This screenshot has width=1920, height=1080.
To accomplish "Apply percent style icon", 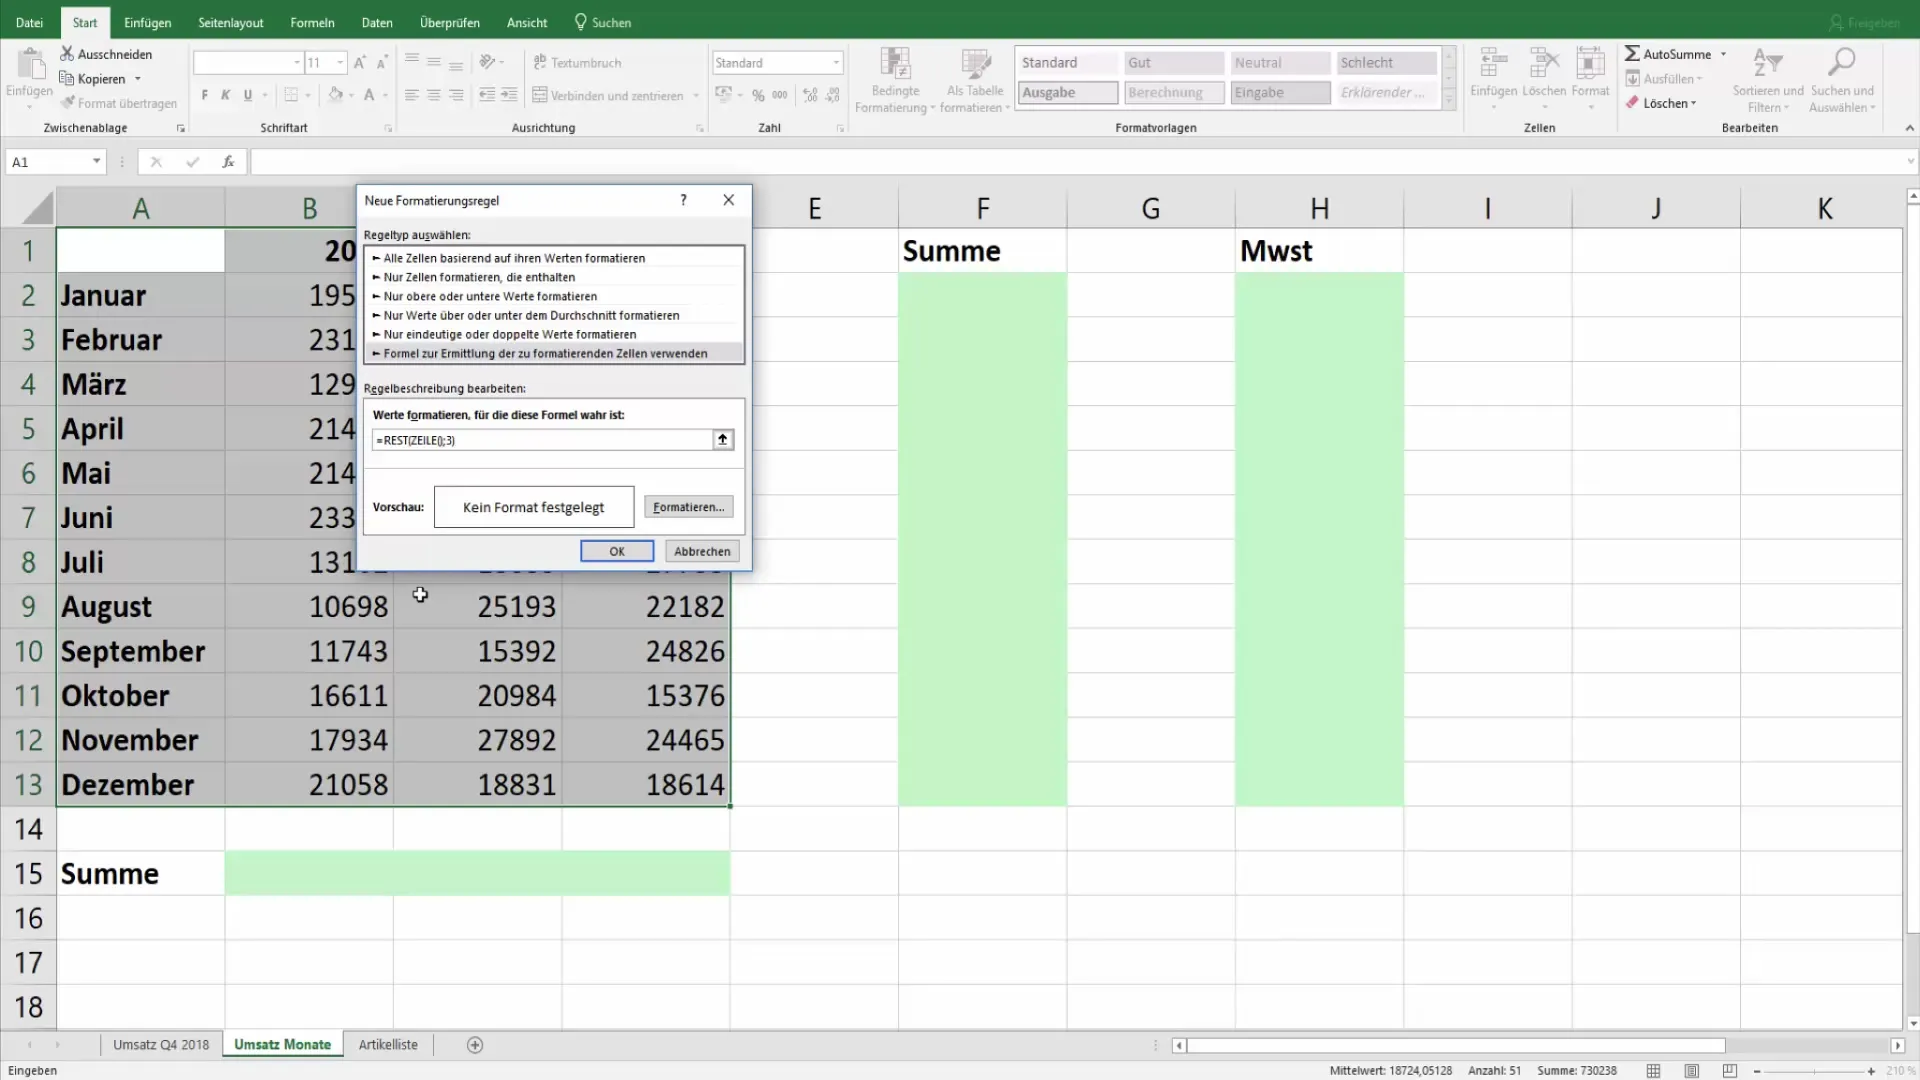I will [758, 95].
